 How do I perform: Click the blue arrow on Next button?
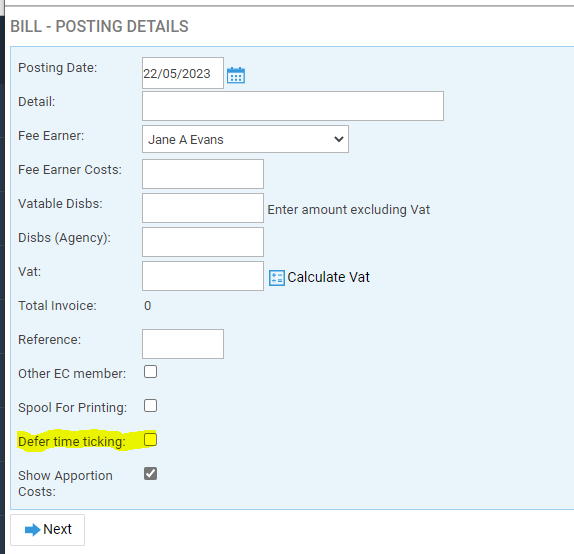[x=32, y=529]
